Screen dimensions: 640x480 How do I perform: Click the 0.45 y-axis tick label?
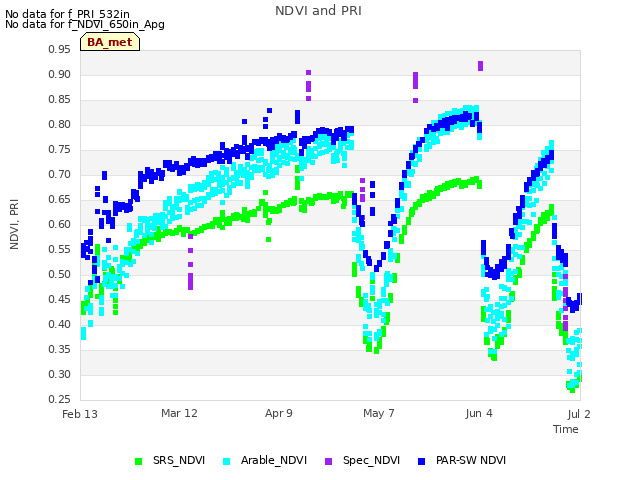(x=60, y=300)
